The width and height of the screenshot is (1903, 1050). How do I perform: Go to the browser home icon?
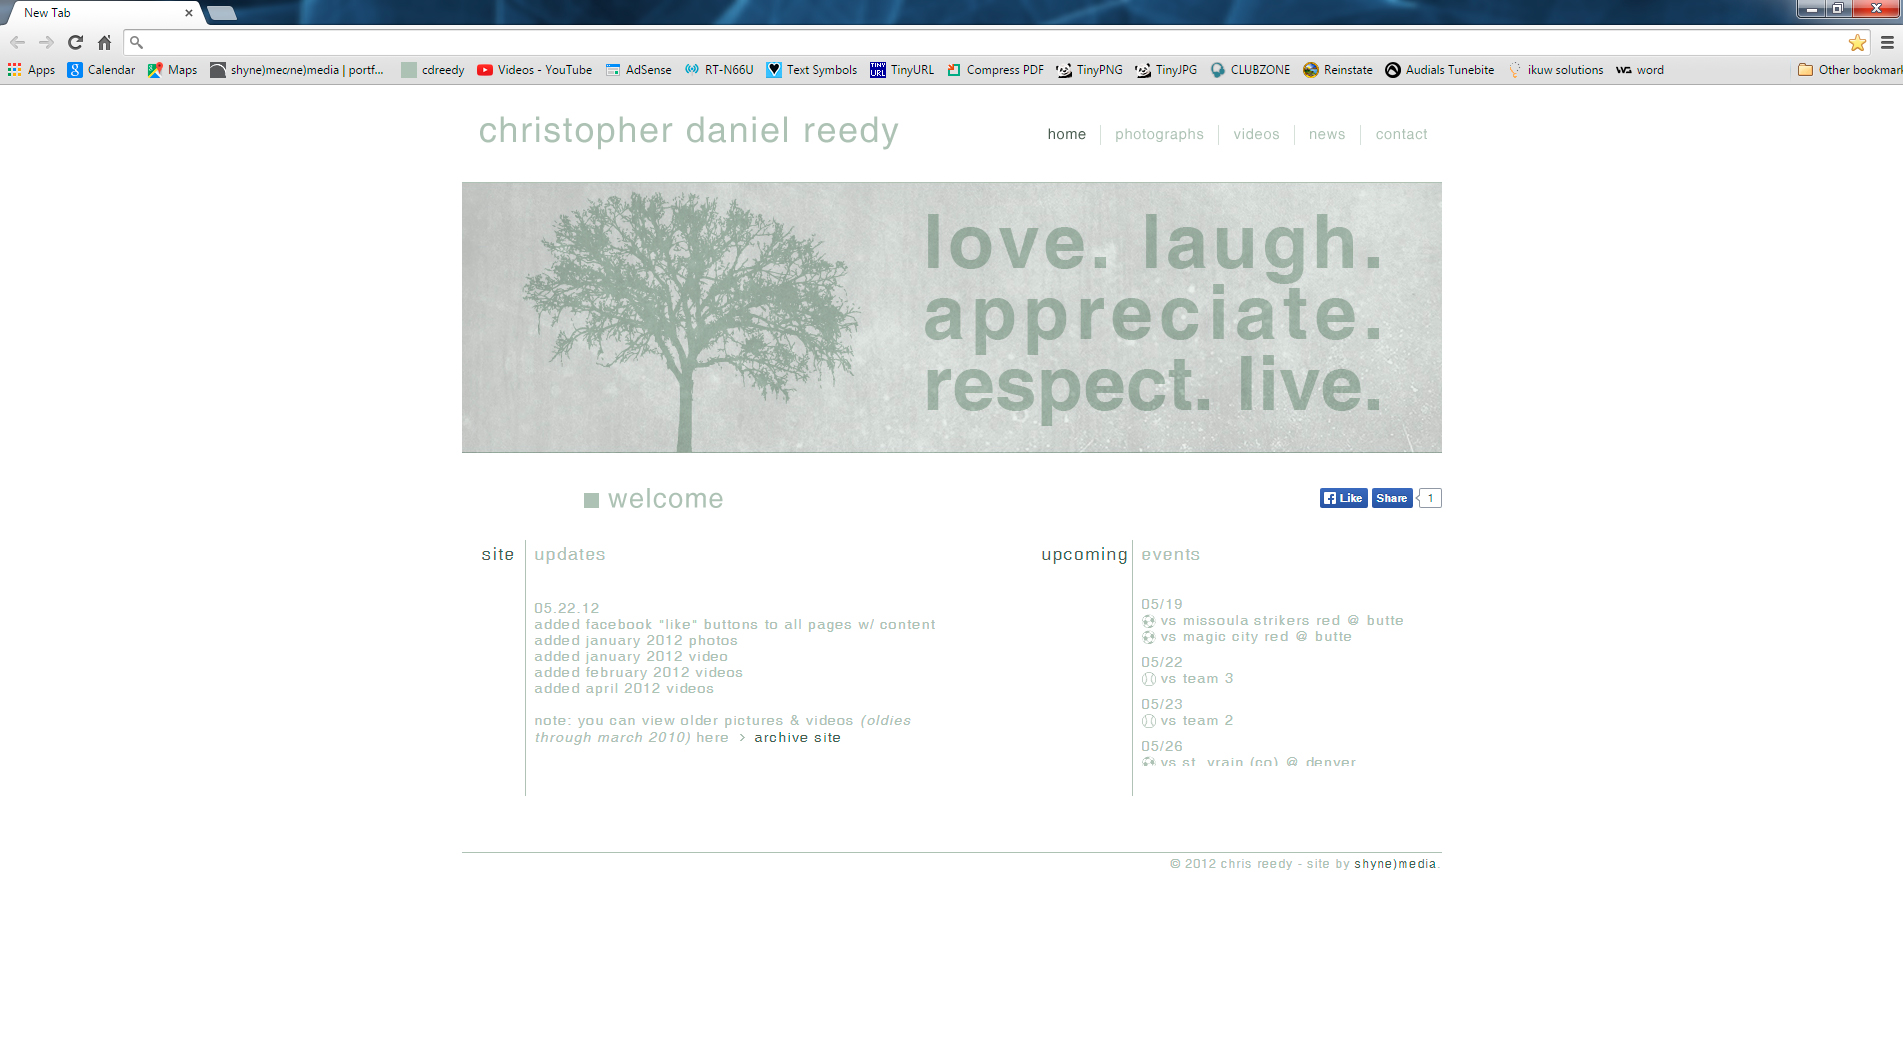(104, 42)
